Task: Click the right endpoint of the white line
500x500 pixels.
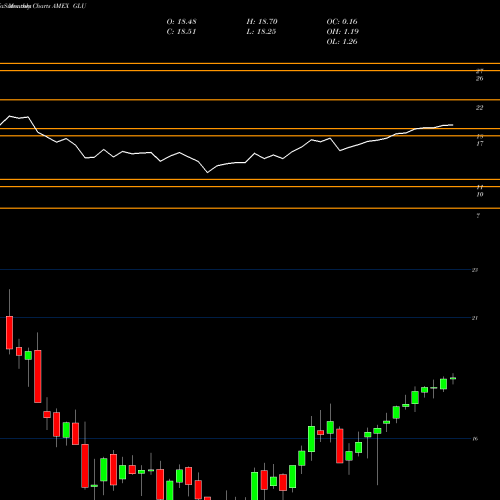Action: pyautogui.click(x=452, y=125)
